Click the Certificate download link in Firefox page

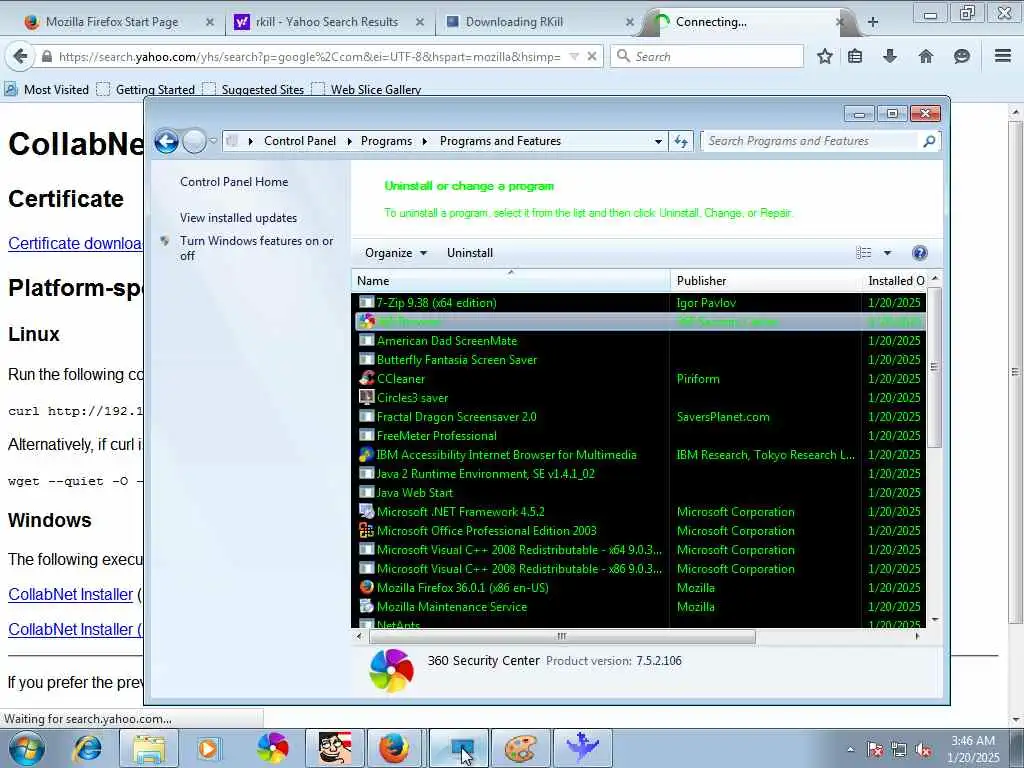75,243
